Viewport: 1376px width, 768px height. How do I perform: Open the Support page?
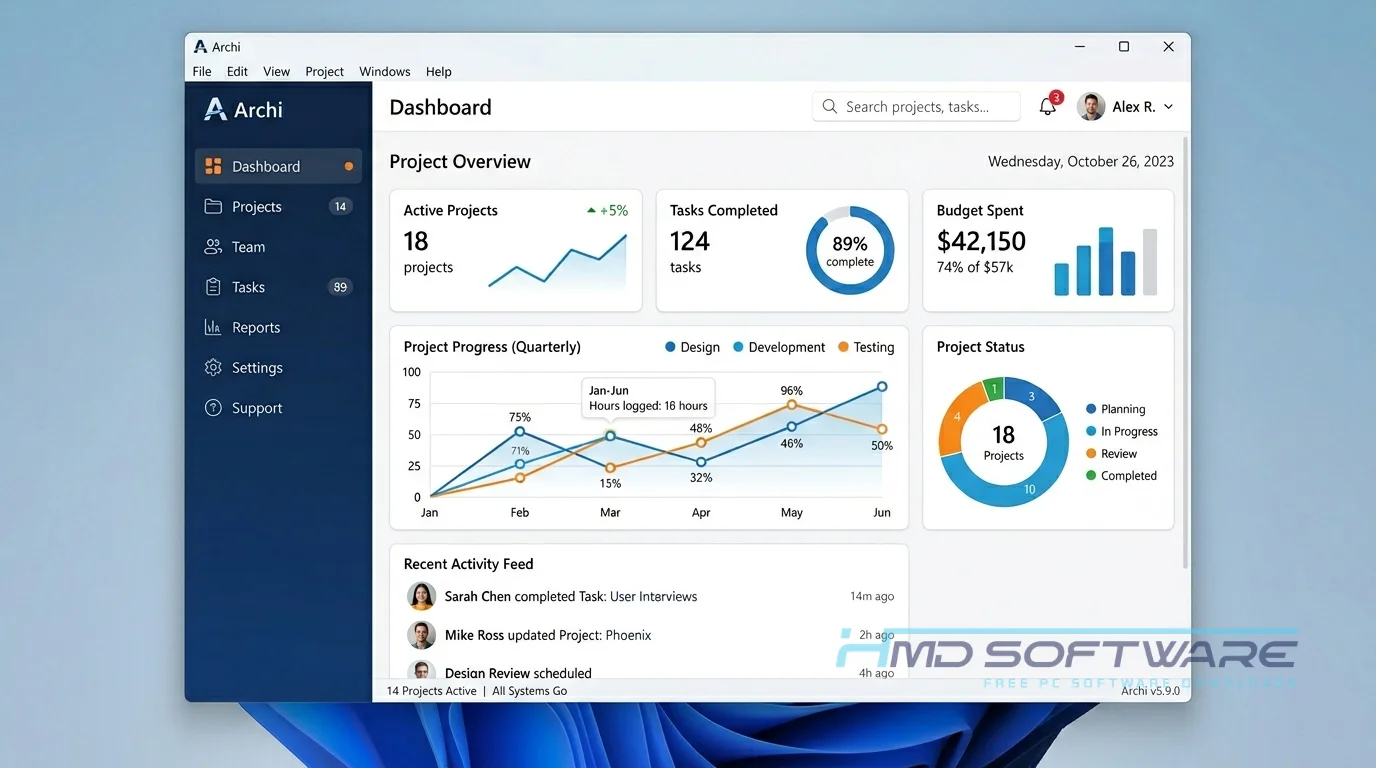click(x=278, y=408)
